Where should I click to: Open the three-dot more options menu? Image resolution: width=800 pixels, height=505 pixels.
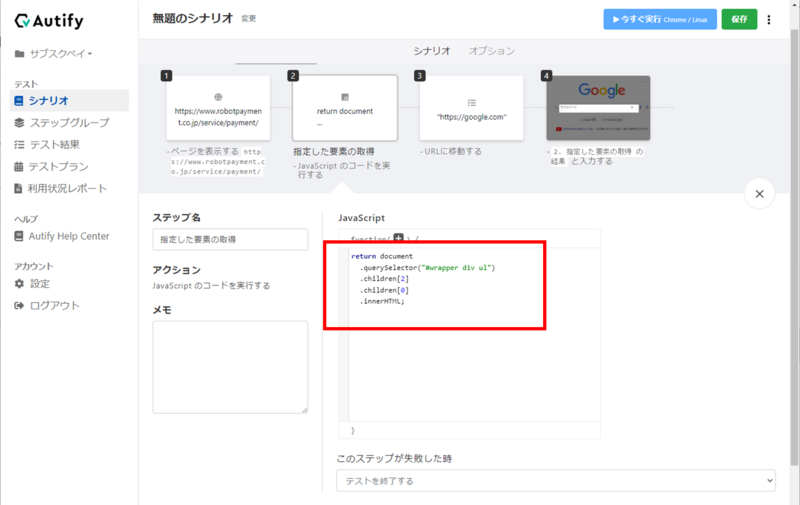[768, 19]
